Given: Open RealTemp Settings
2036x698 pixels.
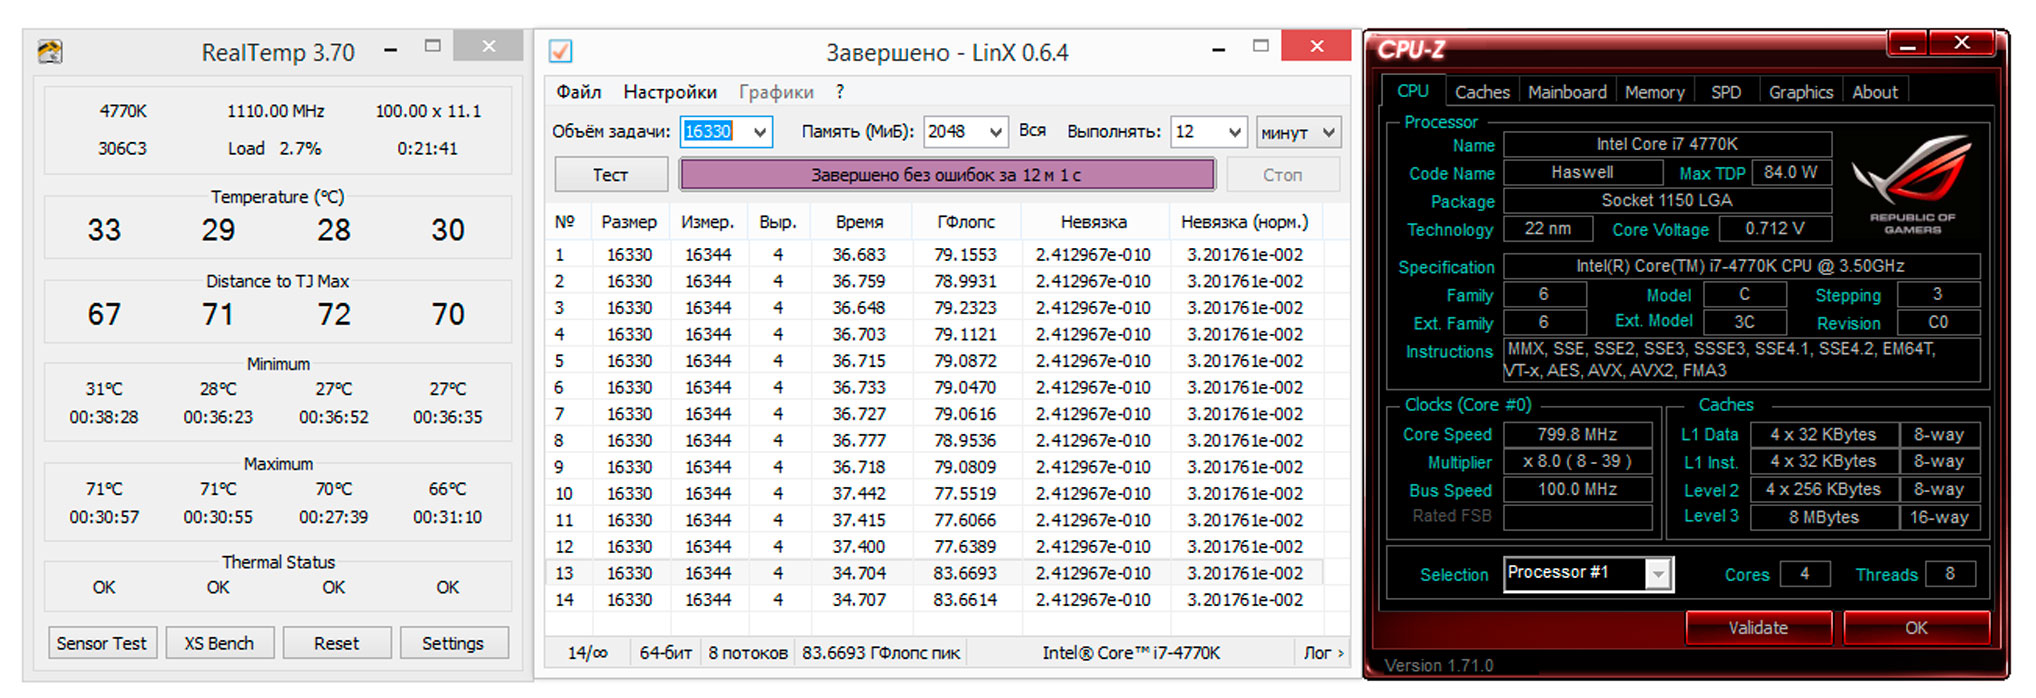Looking at the screenshot, I should [453, 643].
